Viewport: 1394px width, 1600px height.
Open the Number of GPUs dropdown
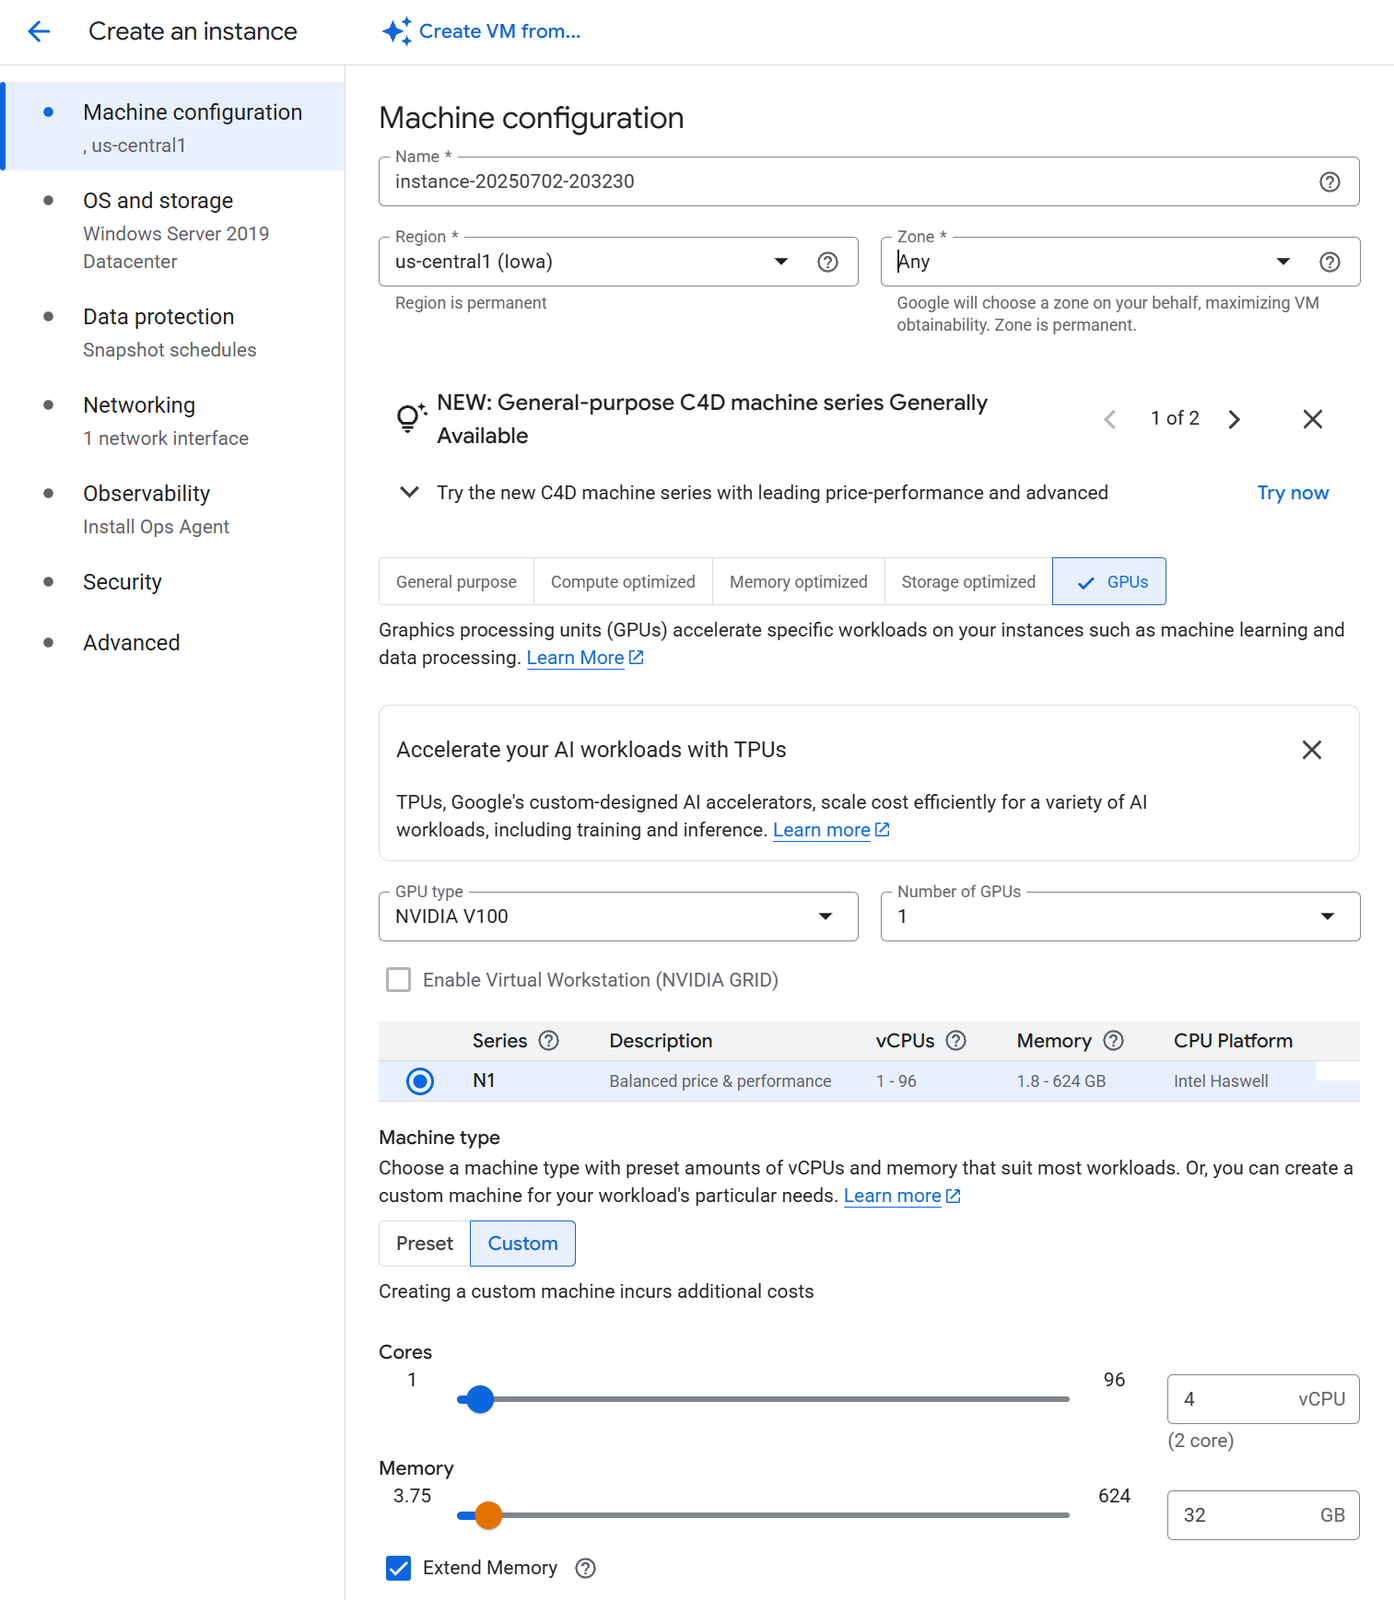tap(1119, 917)
